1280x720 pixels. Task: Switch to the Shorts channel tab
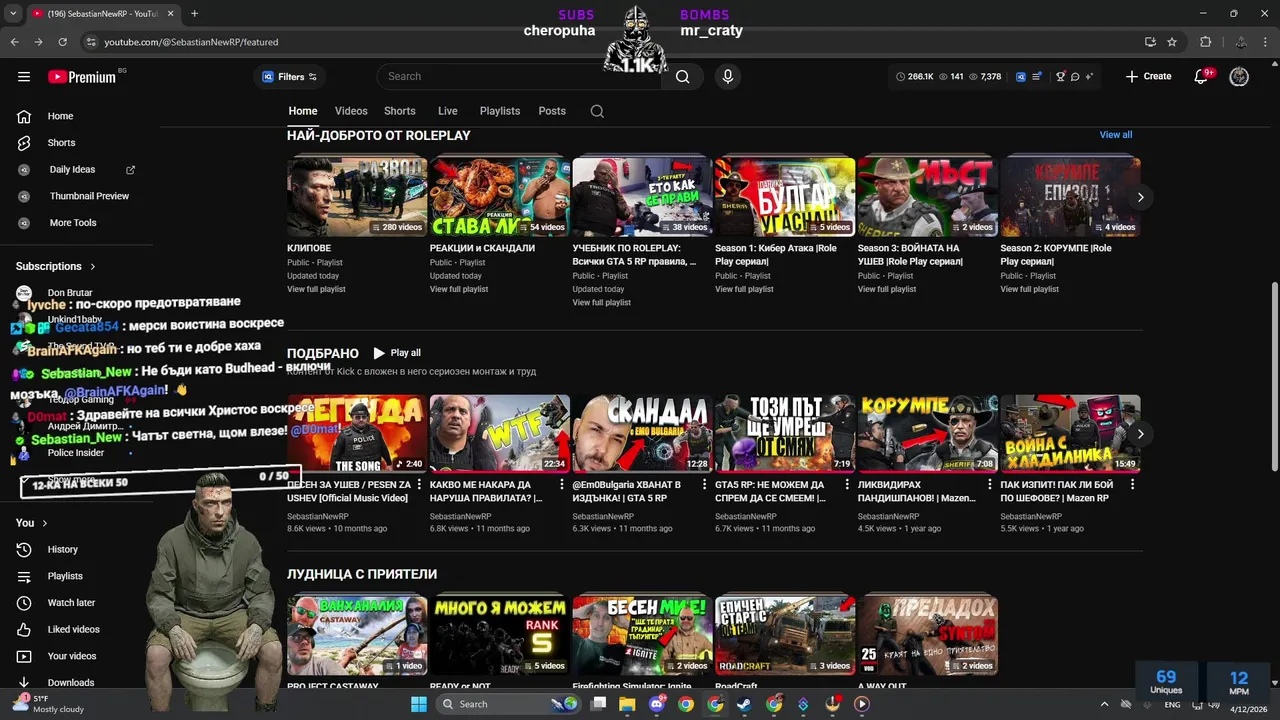point(399,111)
